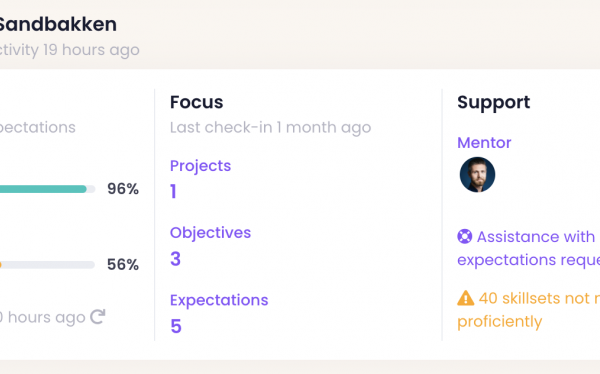Screen dimensions: 600x374
Task: Click the Sandbakken name heading
Action: click(x=58, y=24)
